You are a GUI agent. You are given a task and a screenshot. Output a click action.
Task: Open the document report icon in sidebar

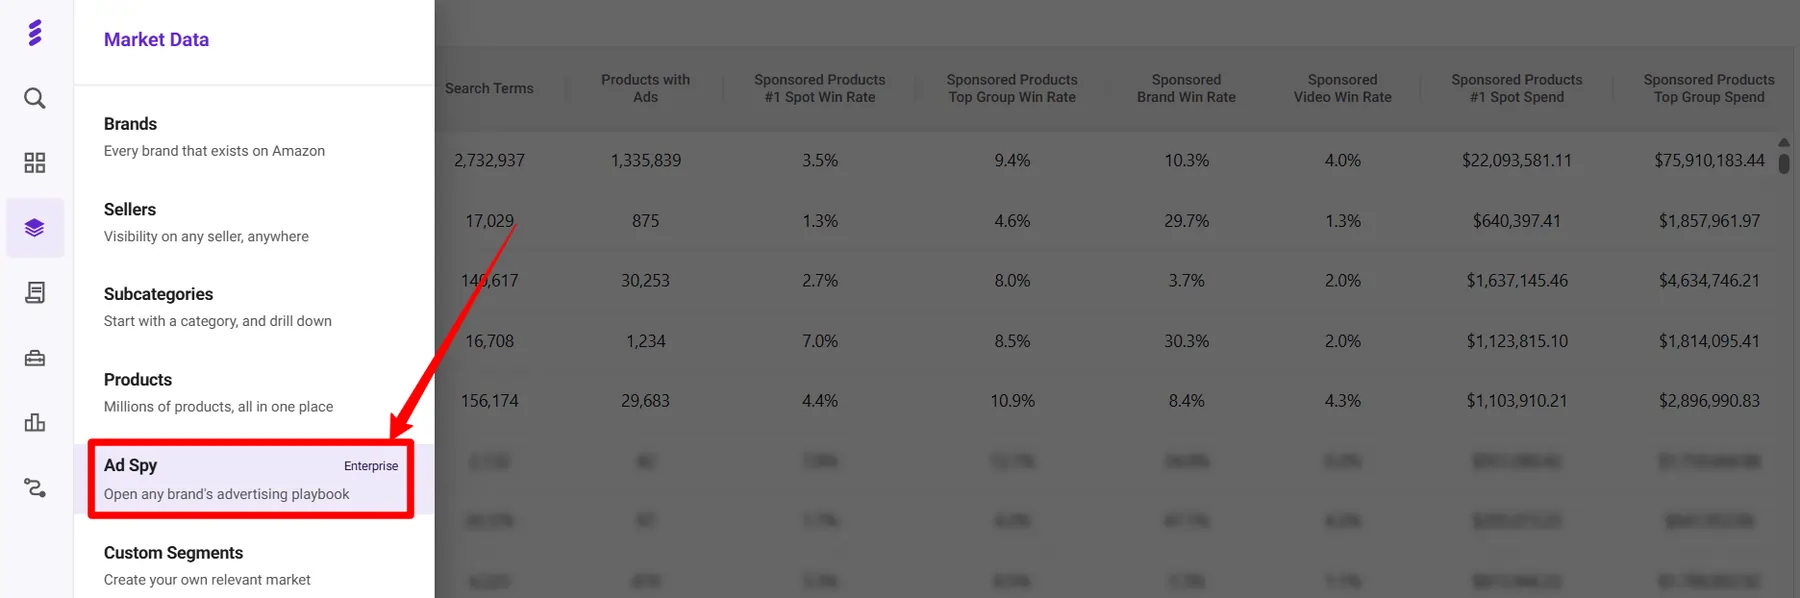coord(35,293)
